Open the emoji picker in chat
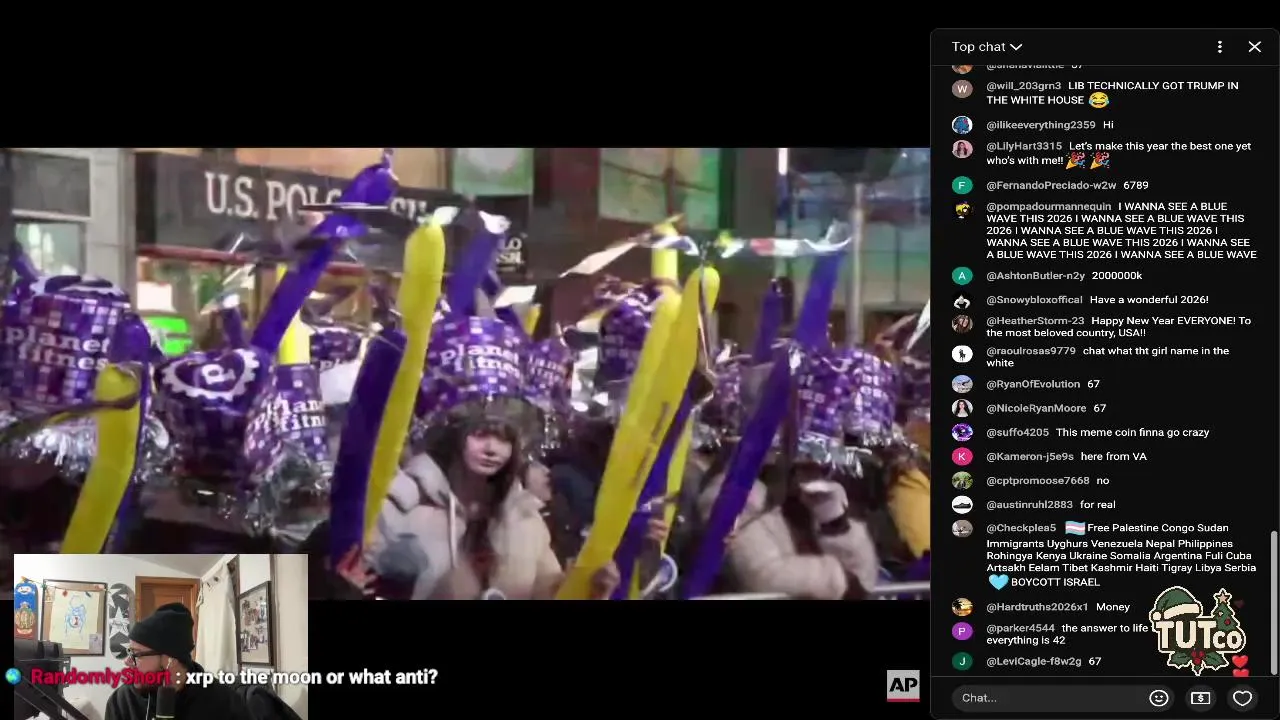This screenshot has width=1280, height=720. 1159,698
